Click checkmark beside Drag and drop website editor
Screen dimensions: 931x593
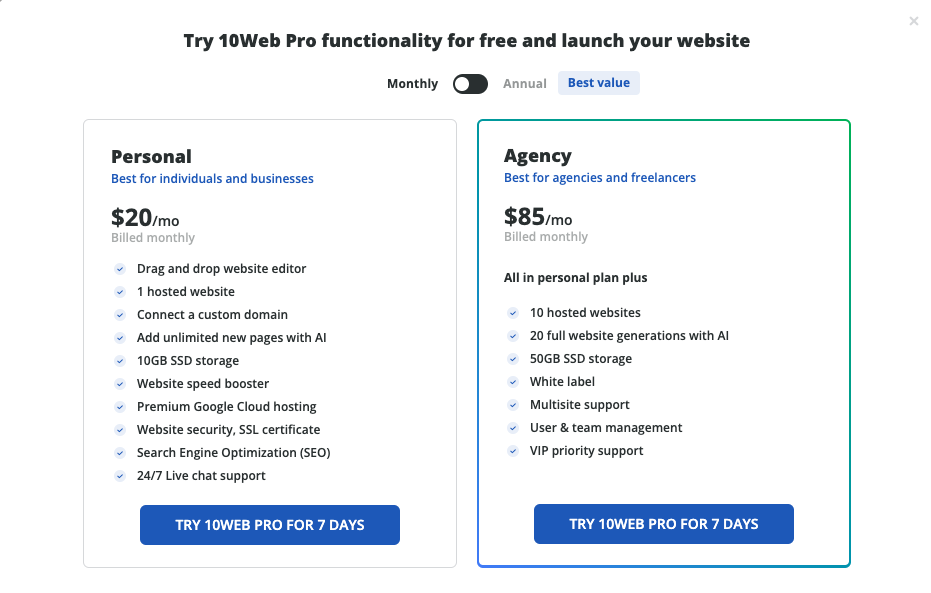tap(120, 269)
